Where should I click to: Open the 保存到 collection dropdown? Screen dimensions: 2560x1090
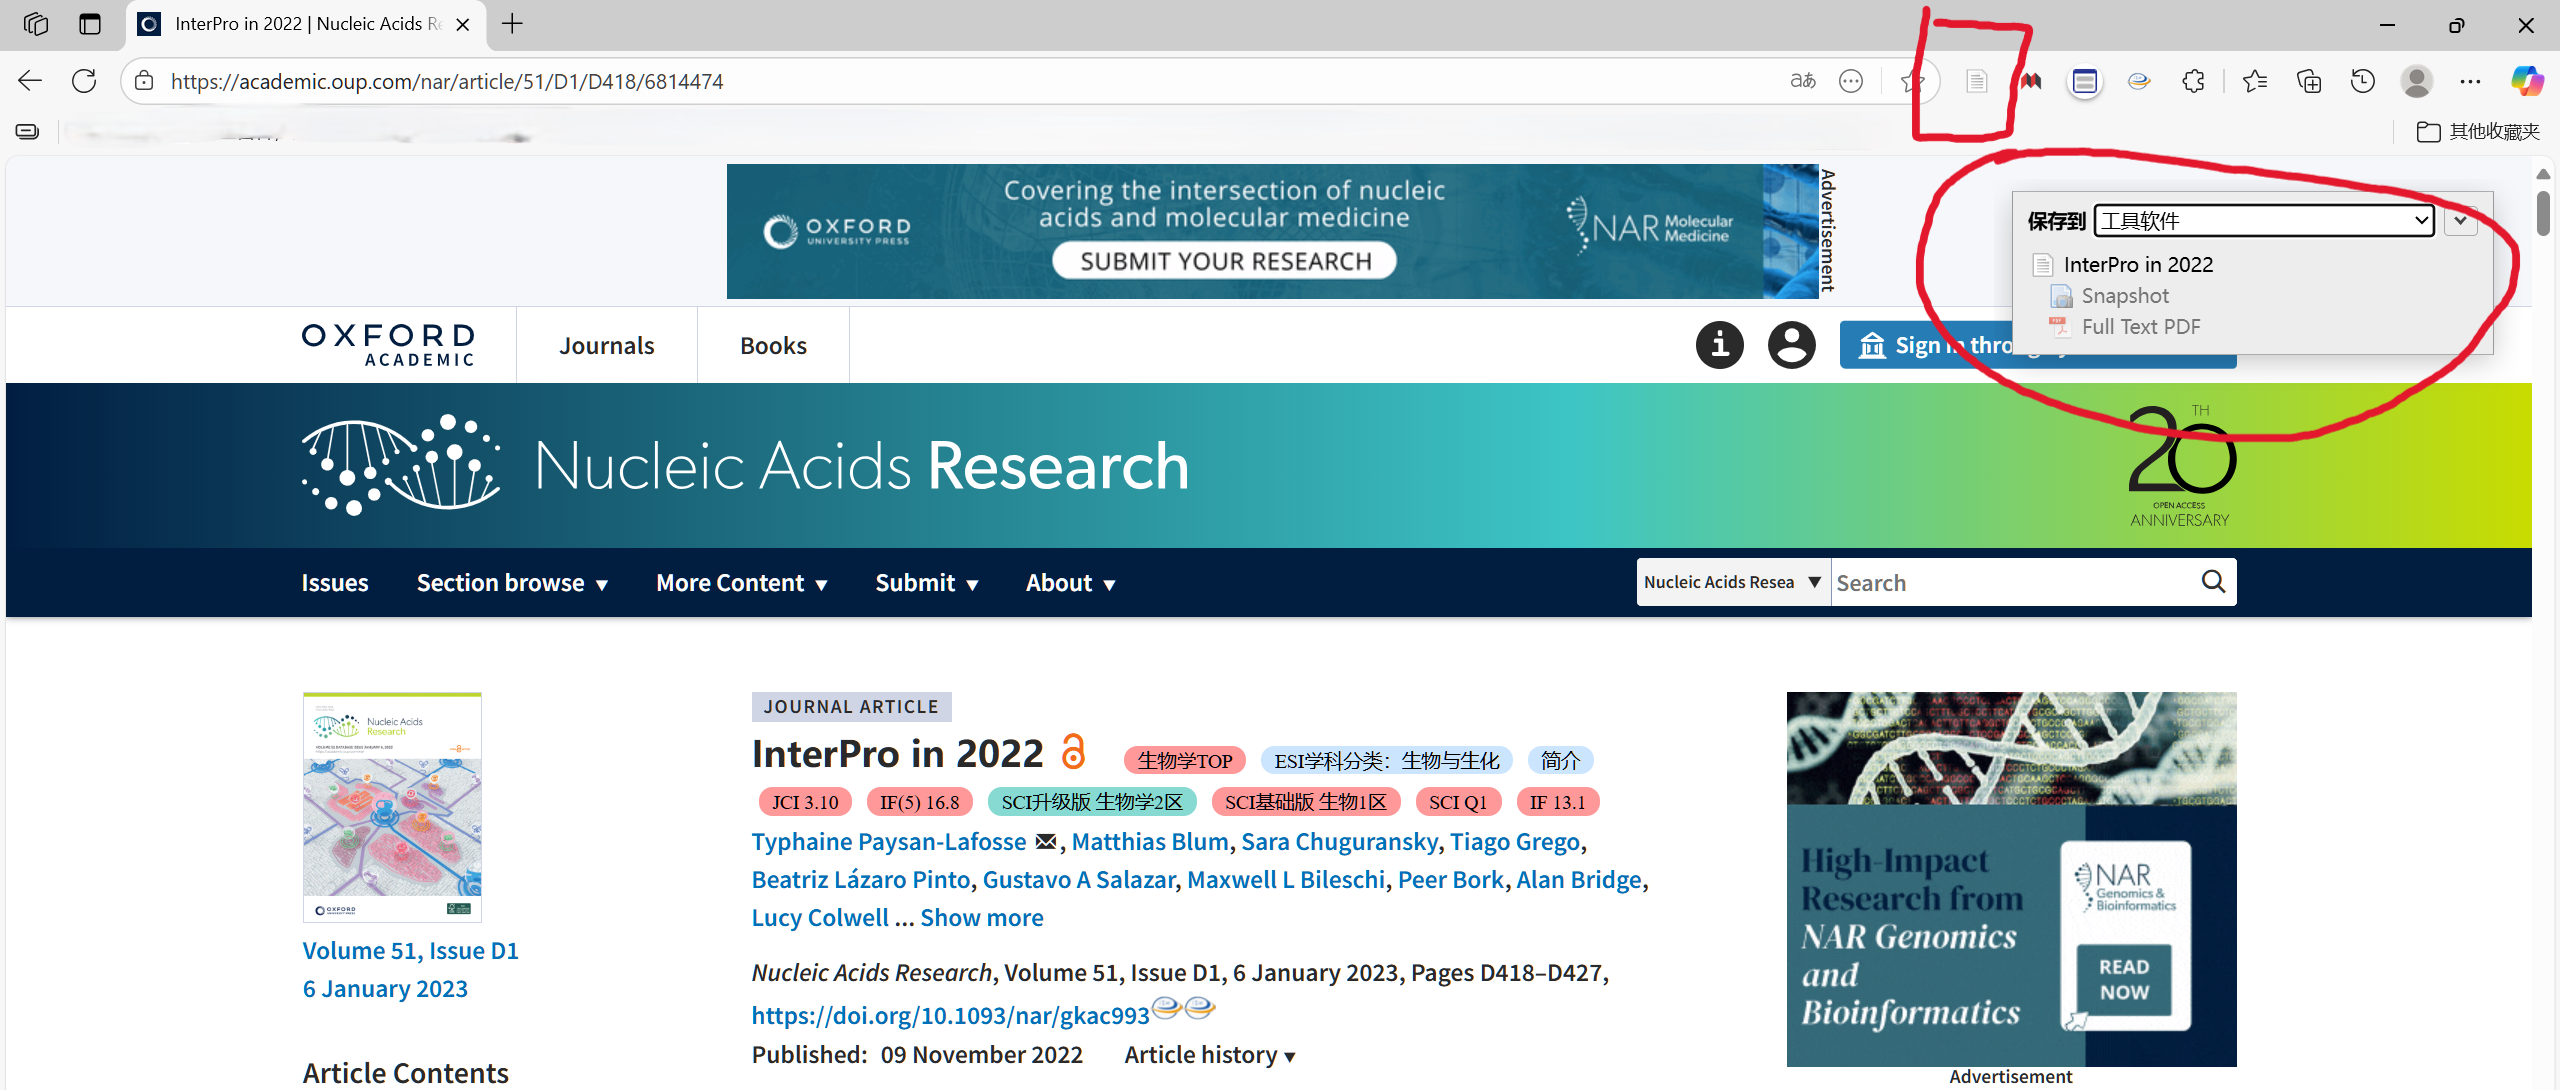click(2264, 221)
